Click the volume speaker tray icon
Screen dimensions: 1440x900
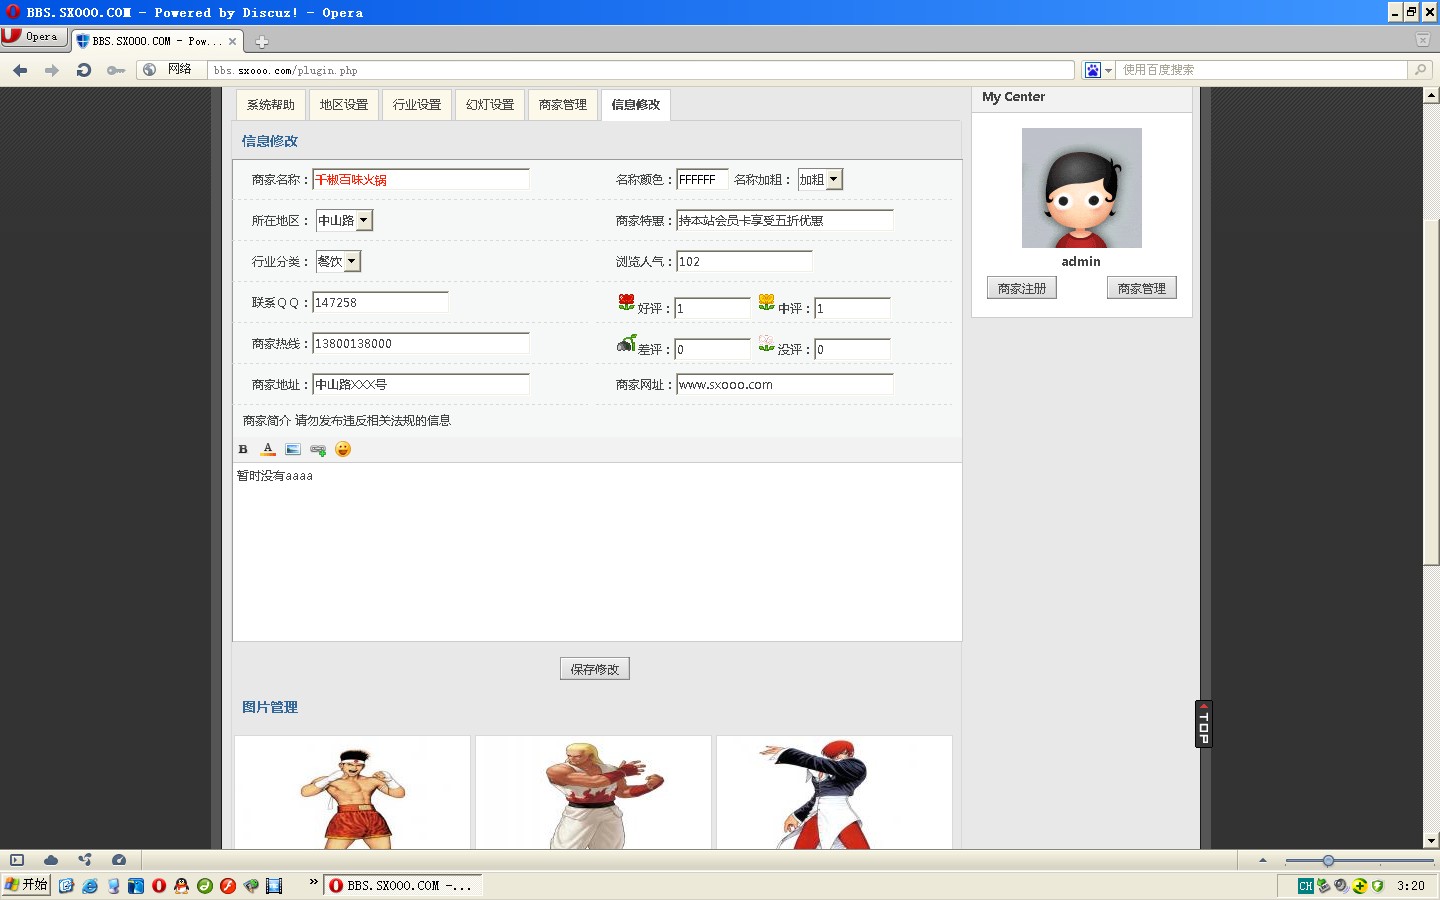pyautogui.click(x=1341, y=886)
